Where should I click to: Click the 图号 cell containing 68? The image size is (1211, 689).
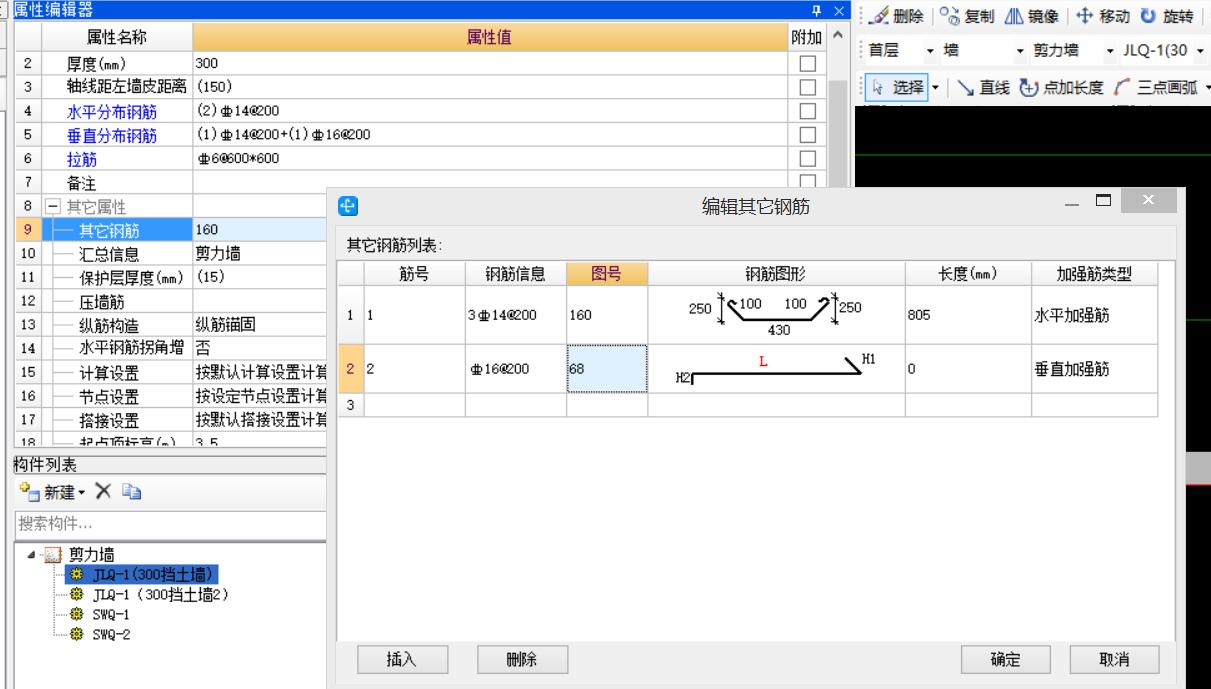pos(606,369)
